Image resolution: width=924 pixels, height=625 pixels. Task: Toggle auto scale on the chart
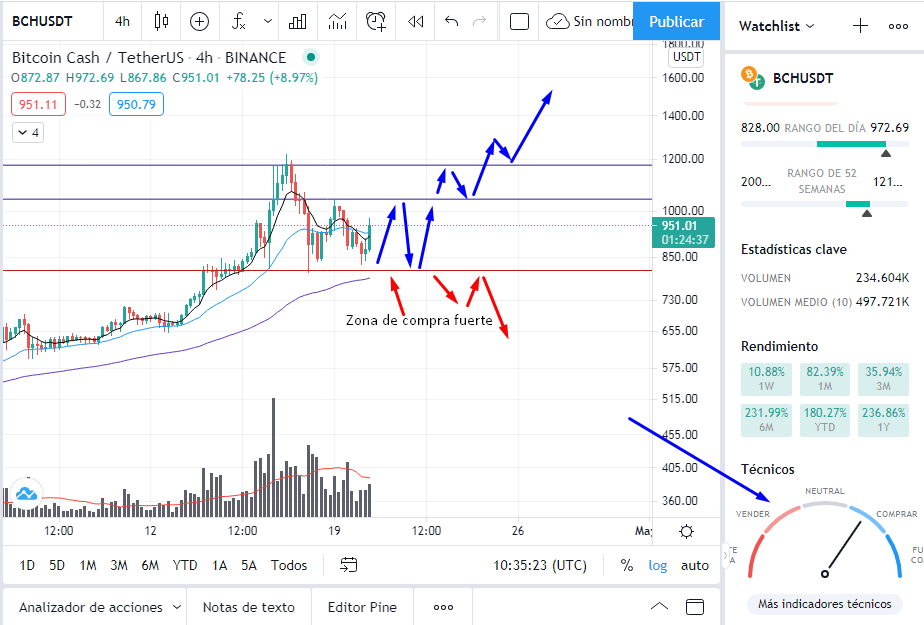tap(695, 566)
